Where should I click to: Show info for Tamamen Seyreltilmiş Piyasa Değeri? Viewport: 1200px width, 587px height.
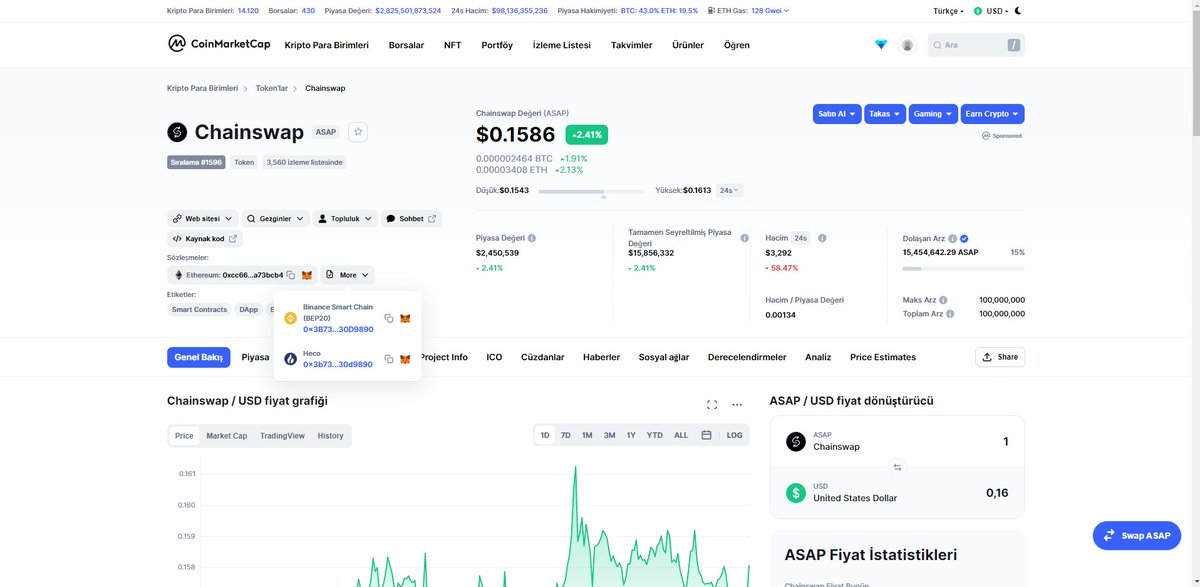(x=744, y=238)
